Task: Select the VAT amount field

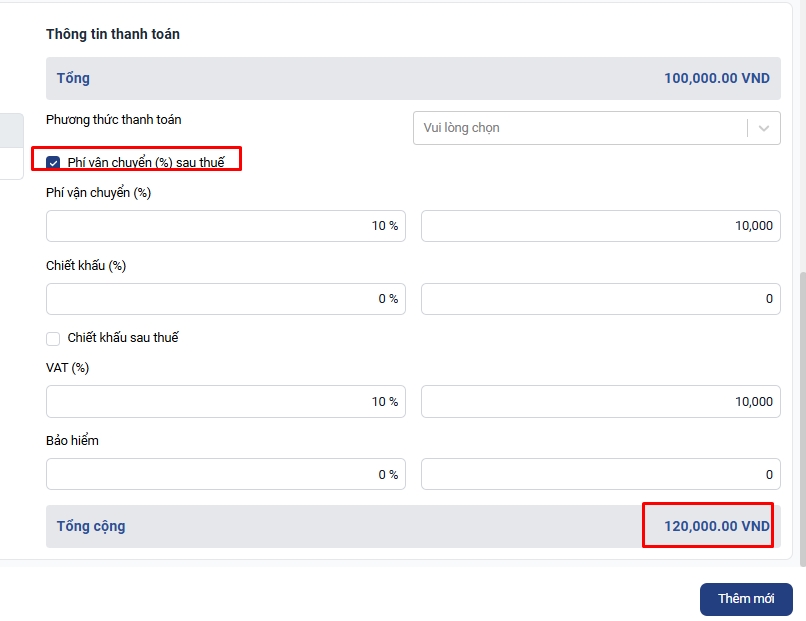Action: coord(600,402)
